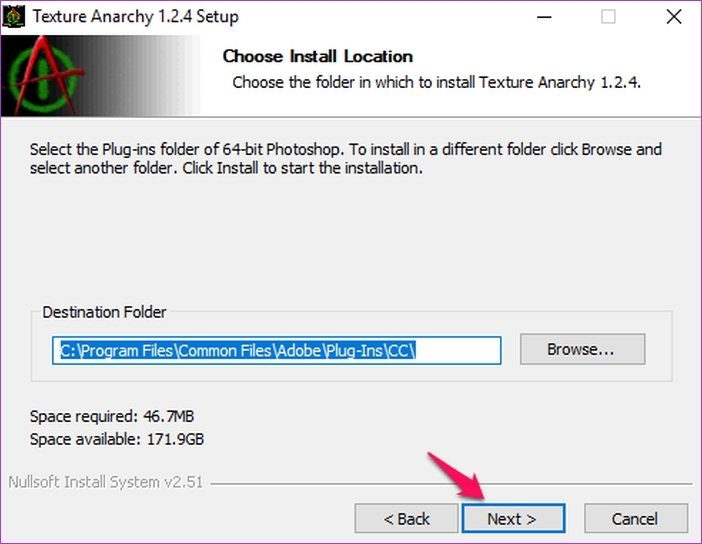Proceed with the Next > button
The width and height of the screenshot is (702, 544).
(x=513, y=518)
